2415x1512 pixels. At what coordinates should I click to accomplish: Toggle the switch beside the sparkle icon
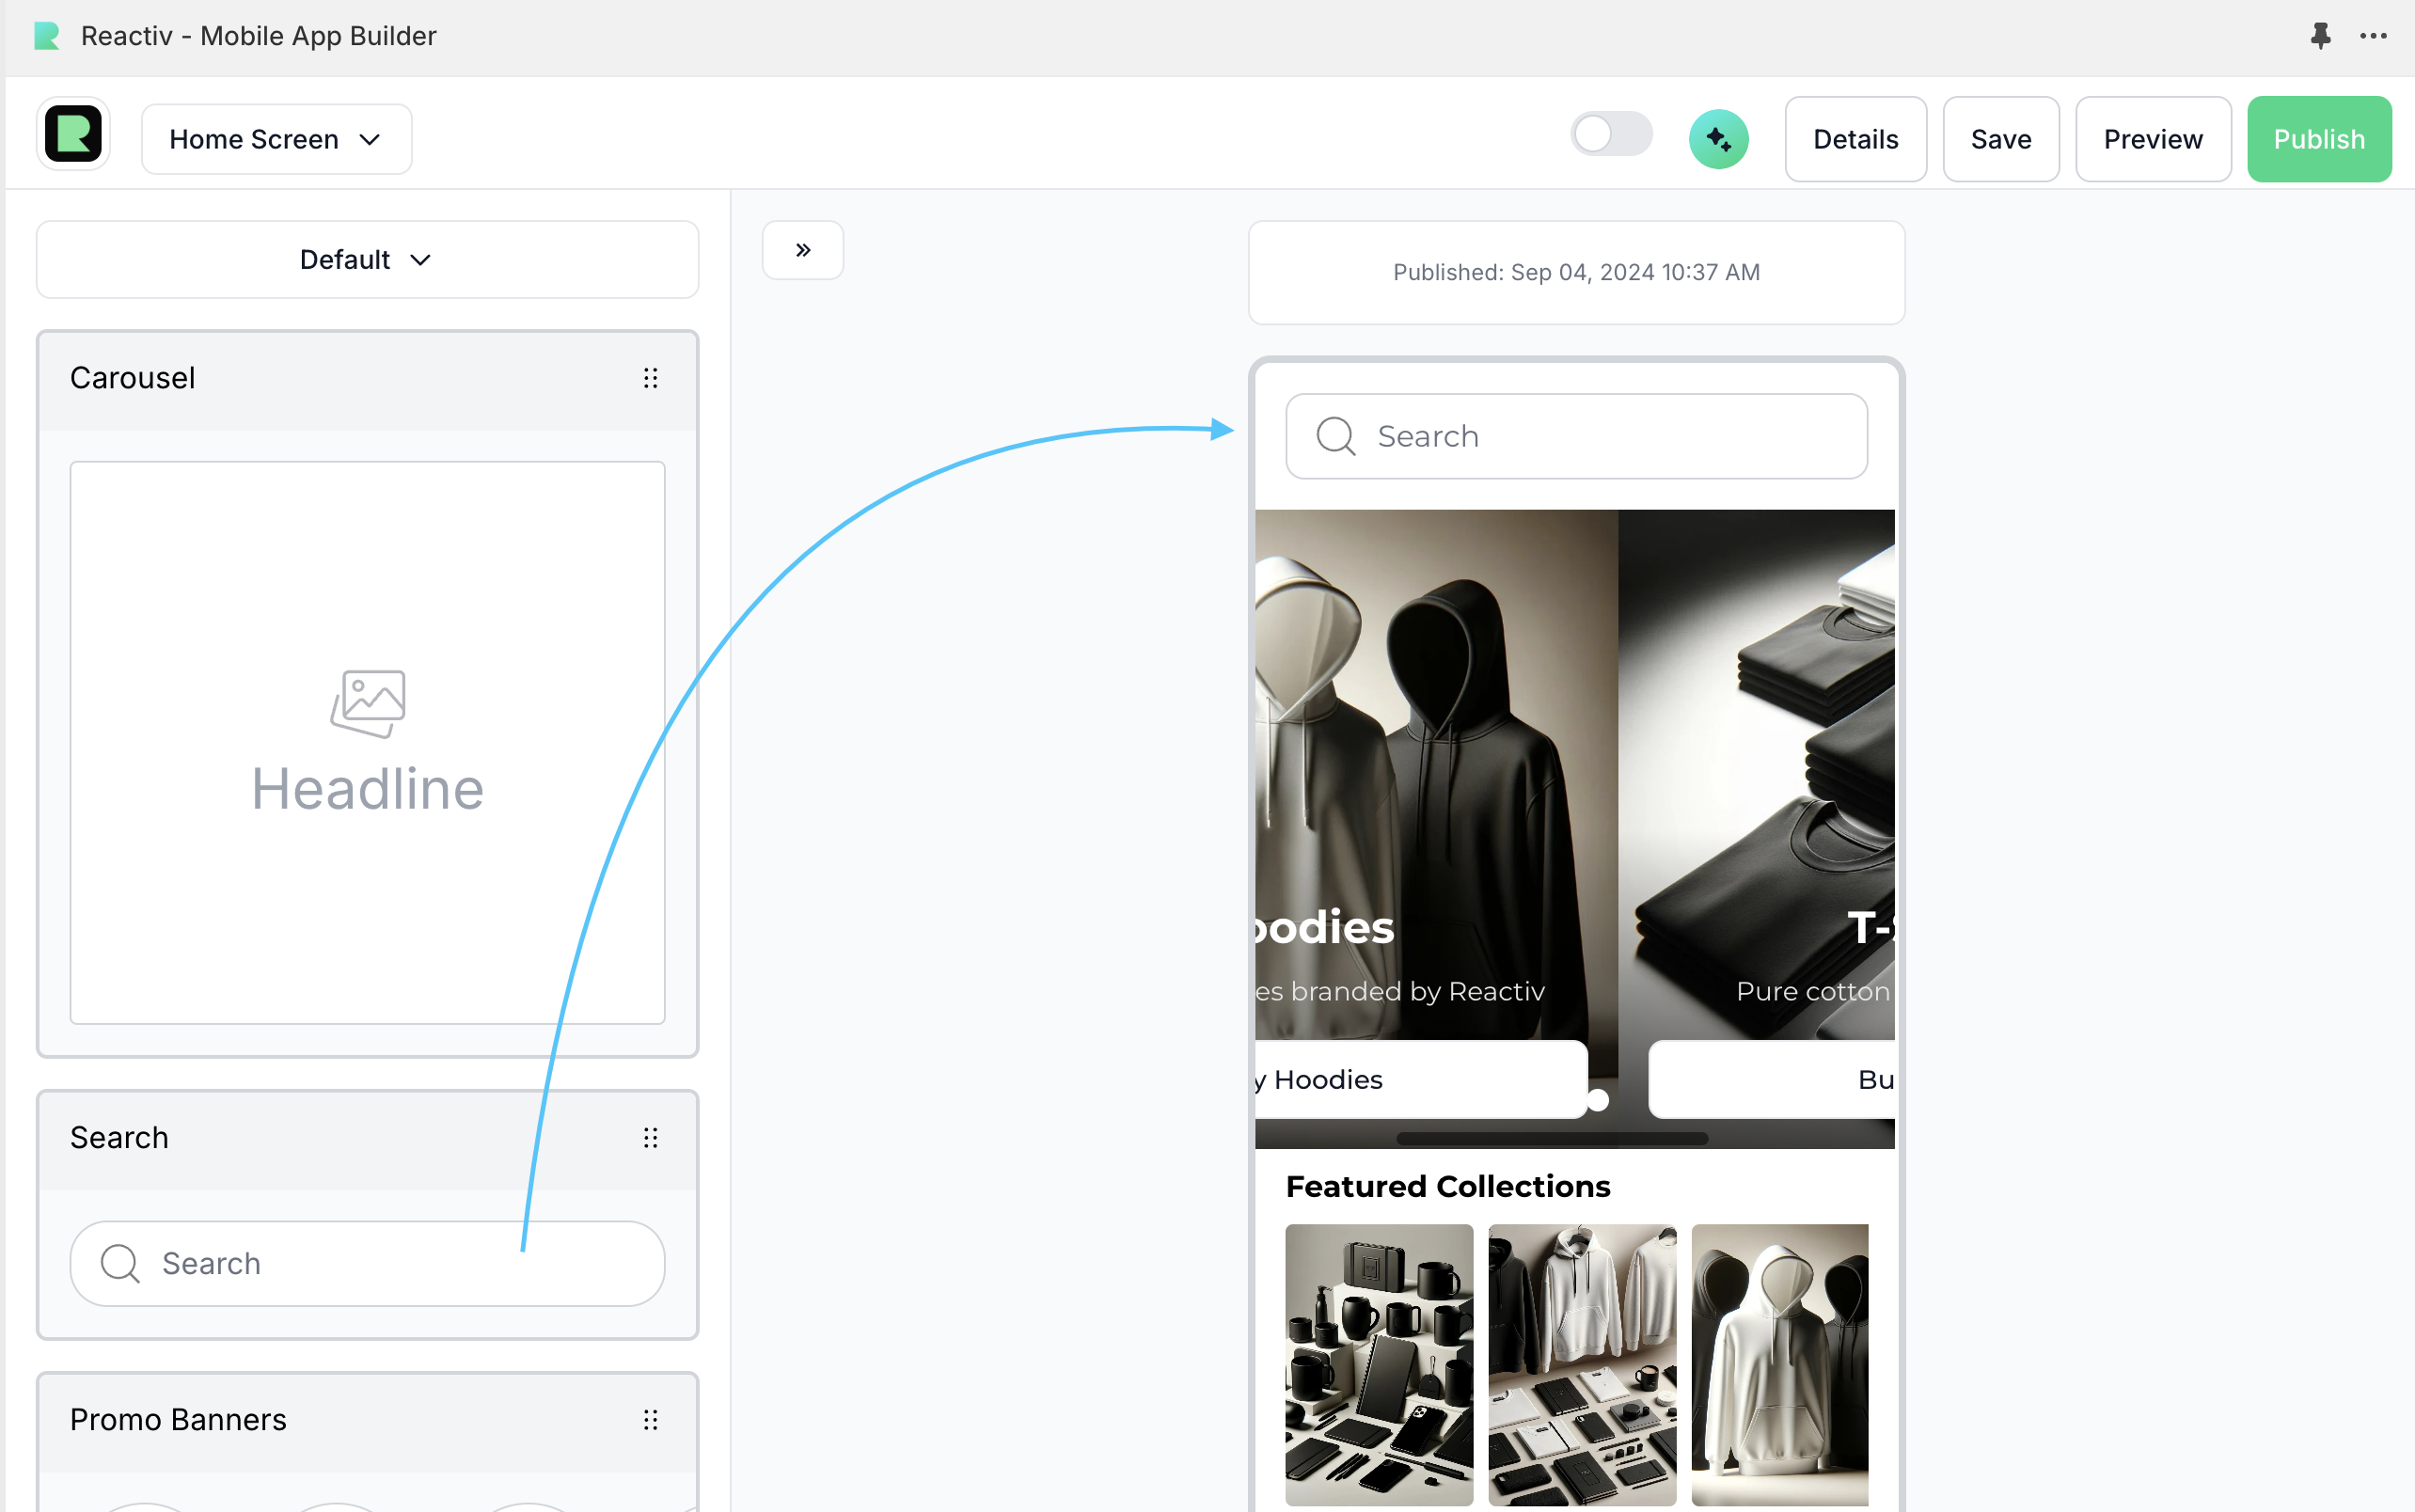click(1610, 135)
